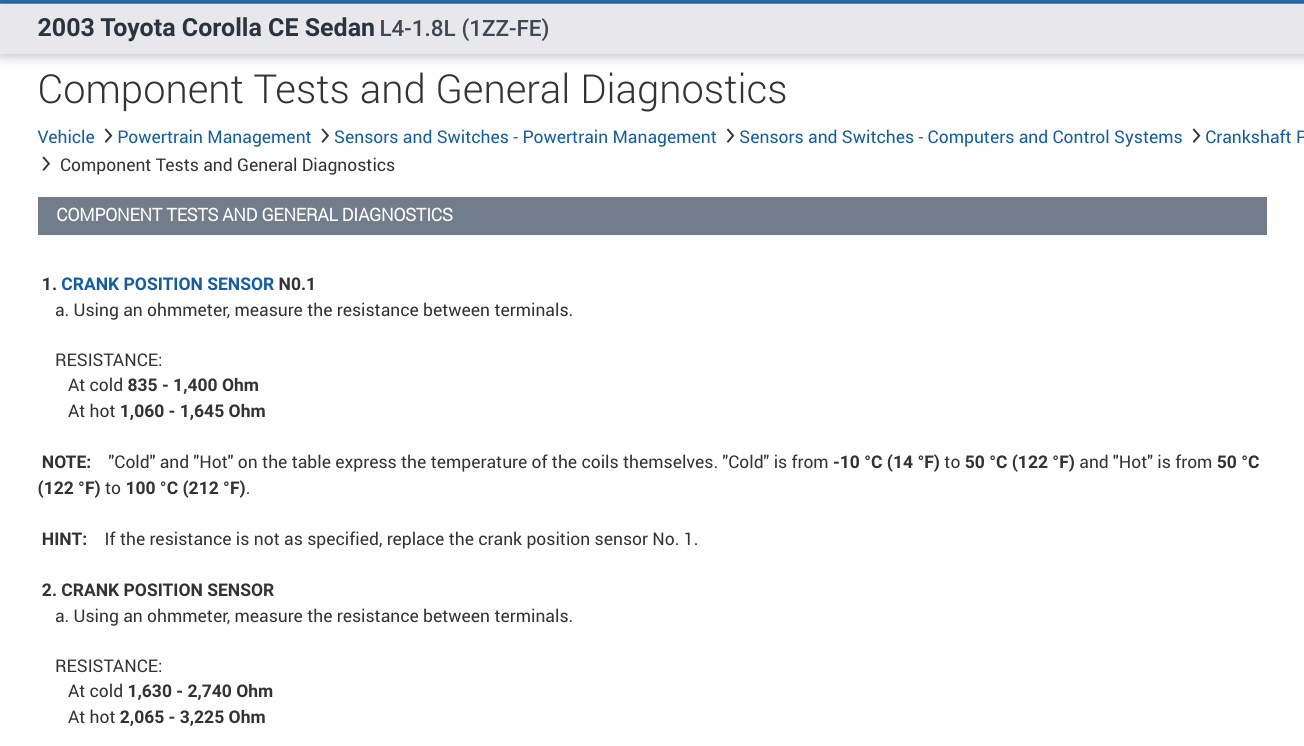This screenshot has height=746, width=1304.
Task: Click the hot resistance value 1,060 - 1,645 Ohm
Action: click(x=193, y=411)
